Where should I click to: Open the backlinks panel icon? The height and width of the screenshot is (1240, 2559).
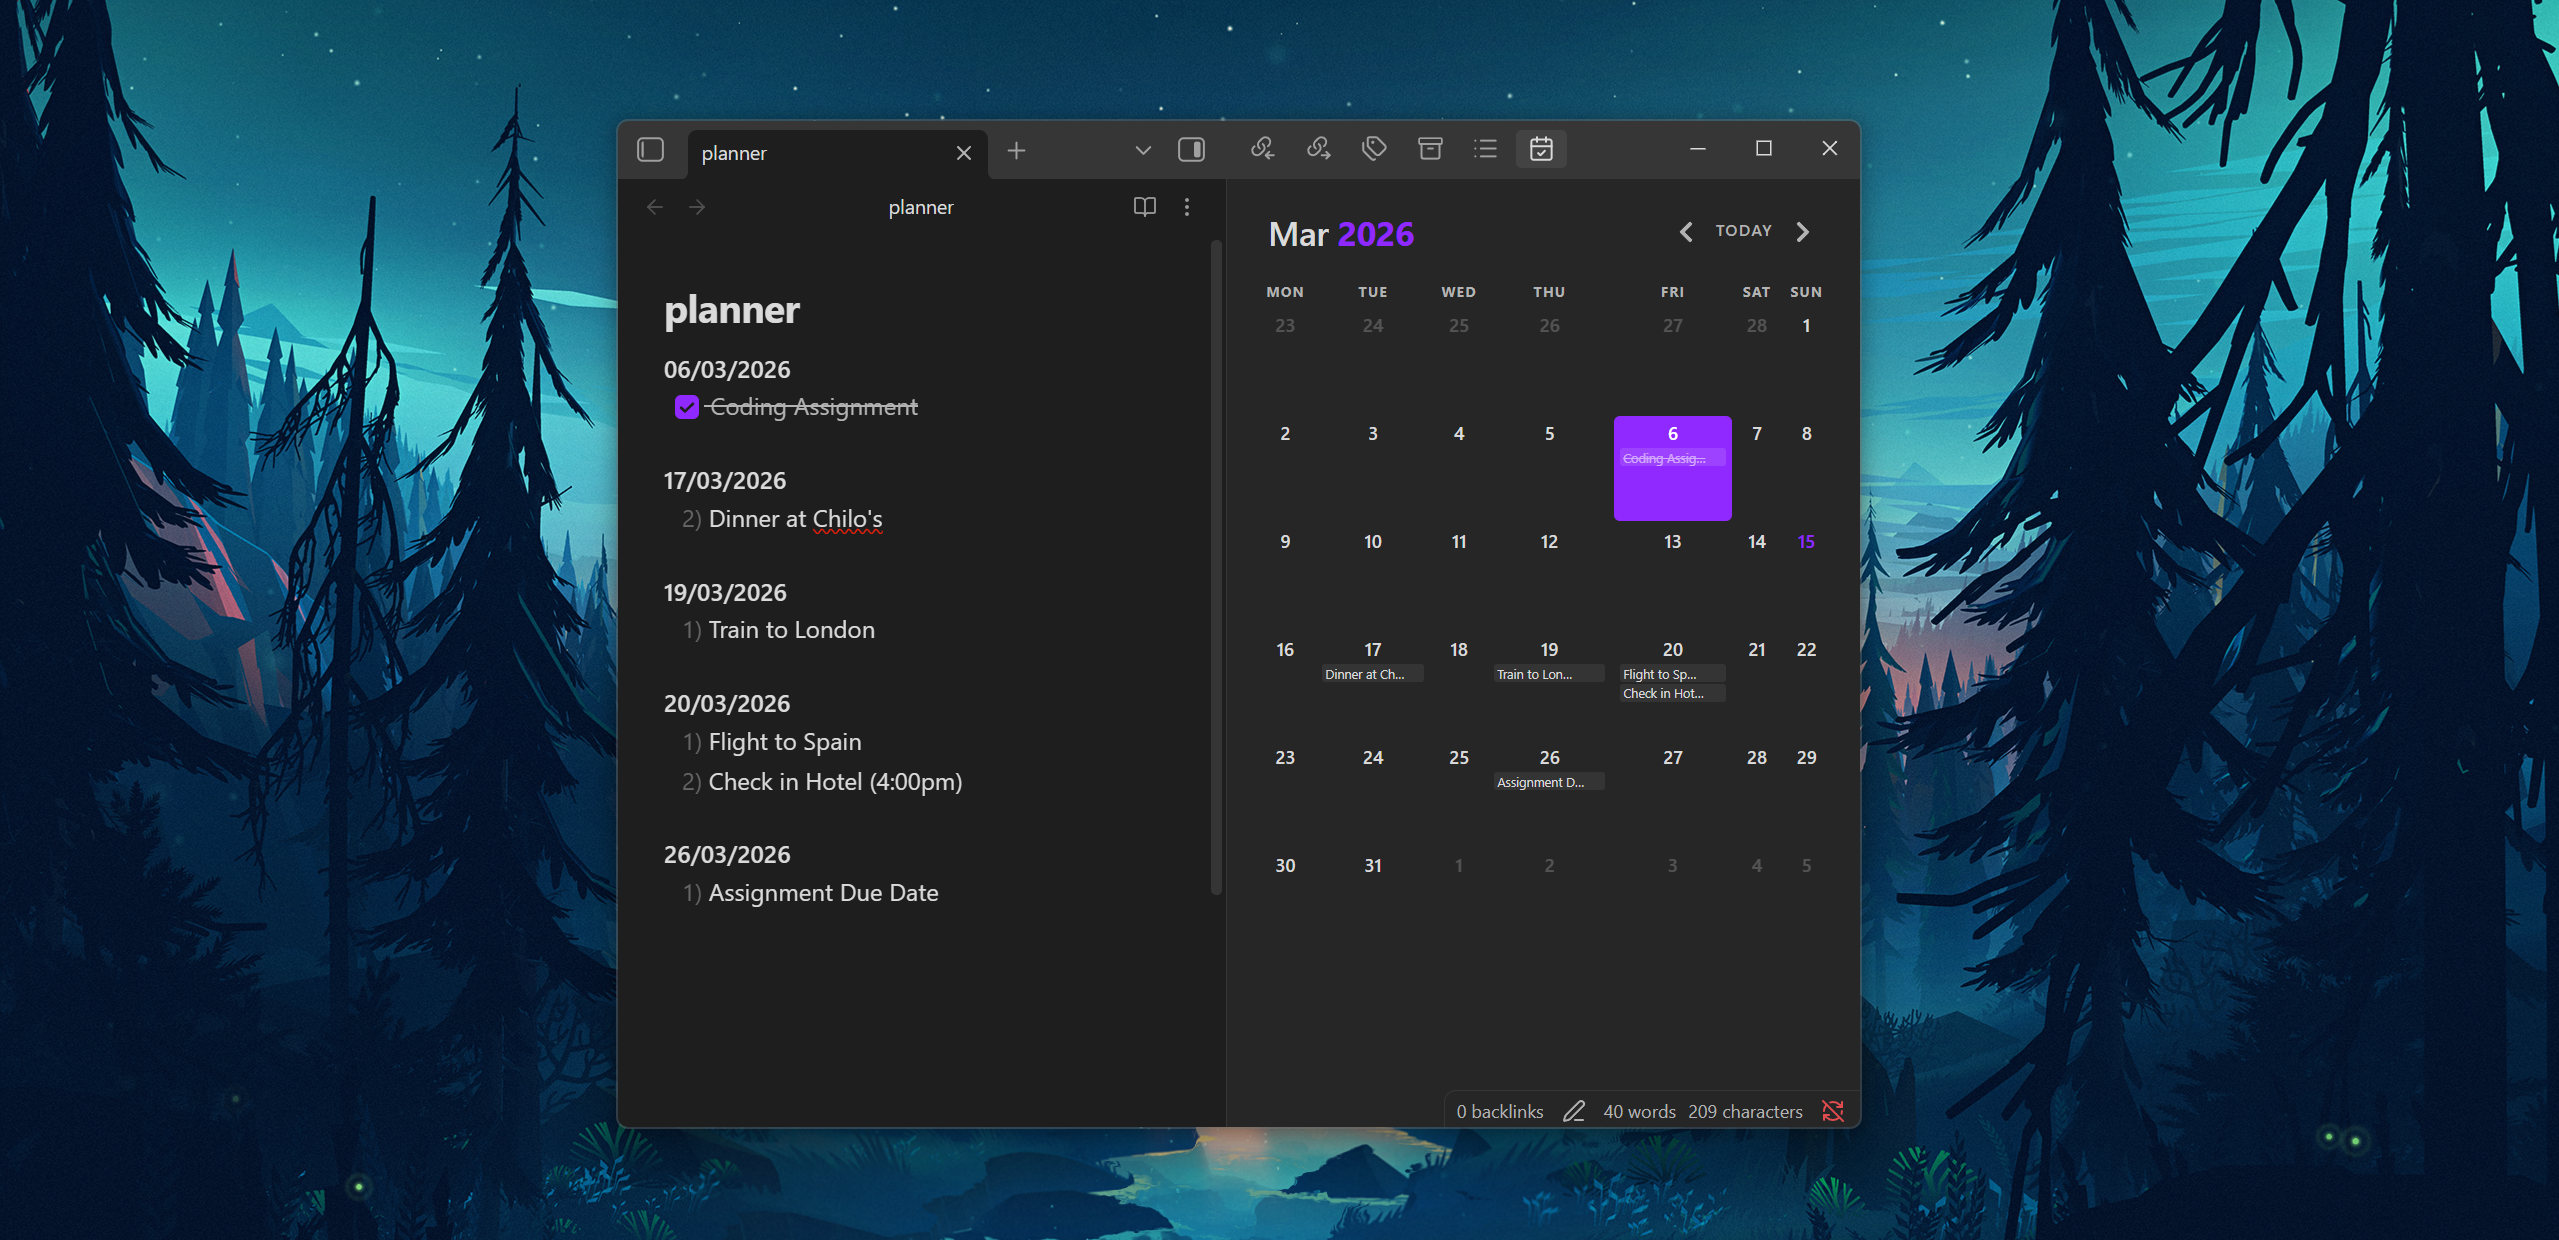pos(1262,149)
